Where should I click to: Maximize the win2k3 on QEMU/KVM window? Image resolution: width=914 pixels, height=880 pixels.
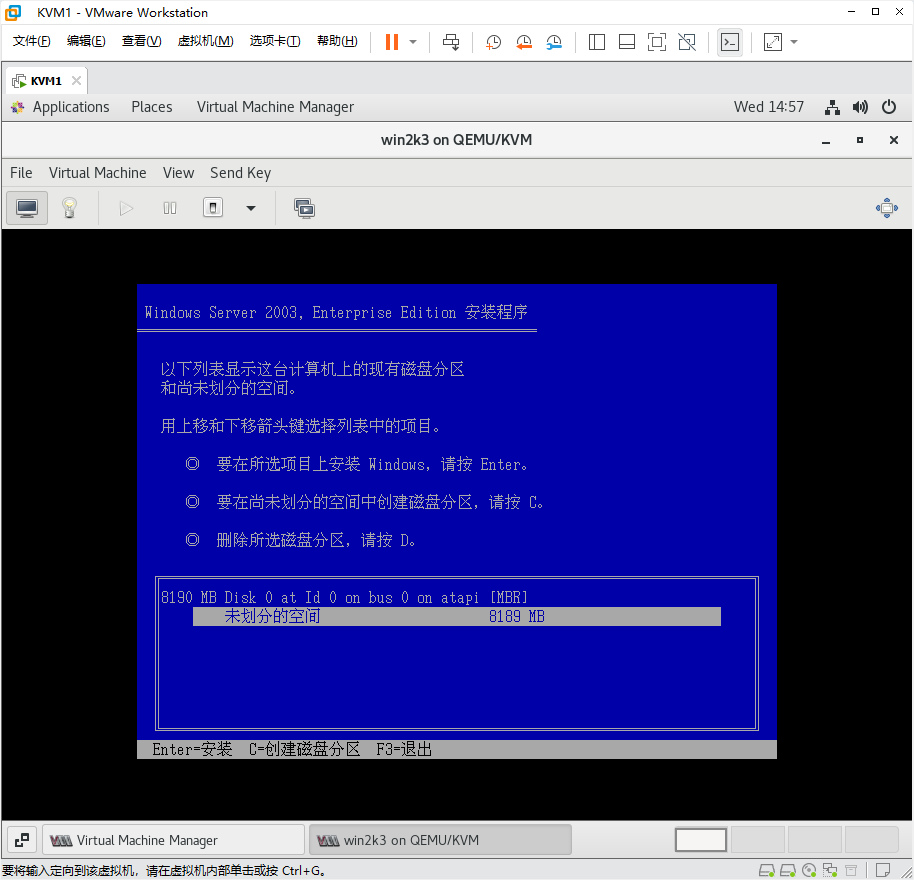[x=860, y=140]
